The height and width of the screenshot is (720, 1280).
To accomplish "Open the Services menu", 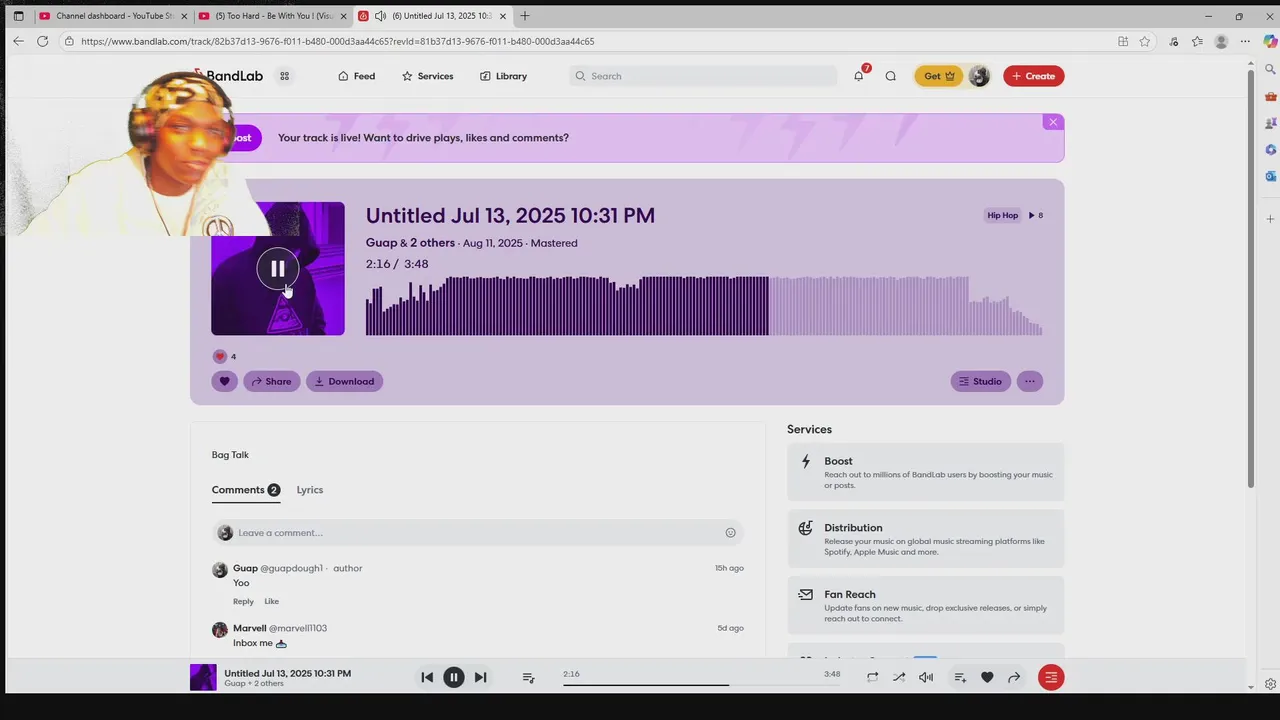I will pyautogui.click(x=427, y=76).
